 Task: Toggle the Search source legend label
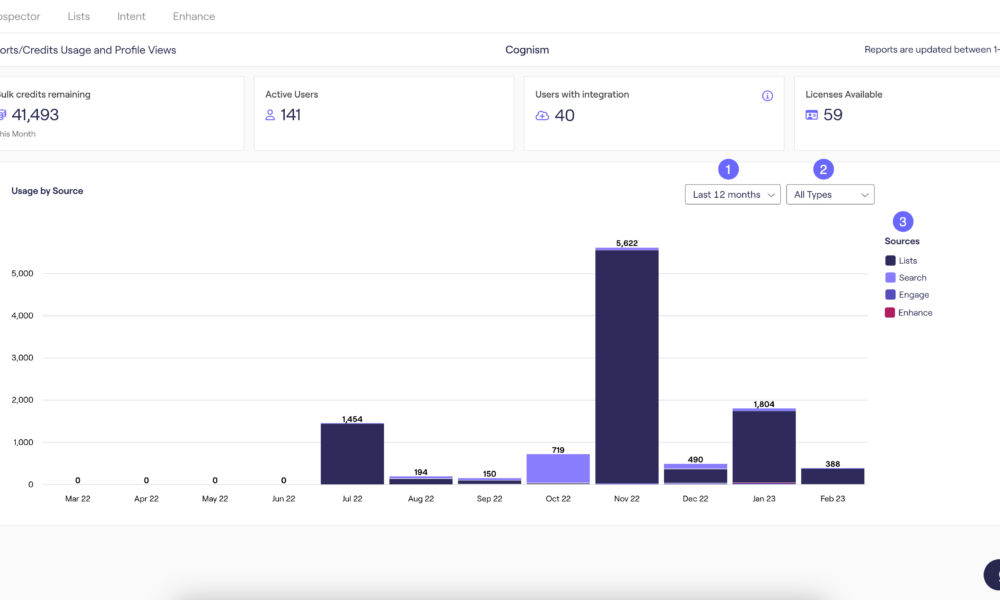click(x=913, y=277)
